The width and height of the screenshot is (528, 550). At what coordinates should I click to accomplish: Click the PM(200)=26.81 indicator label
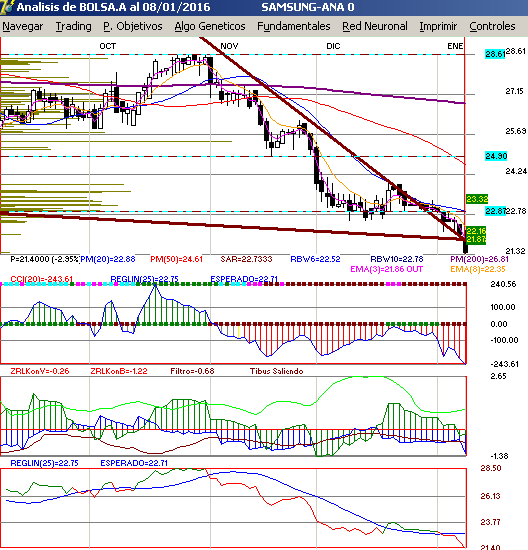point(479,259)
